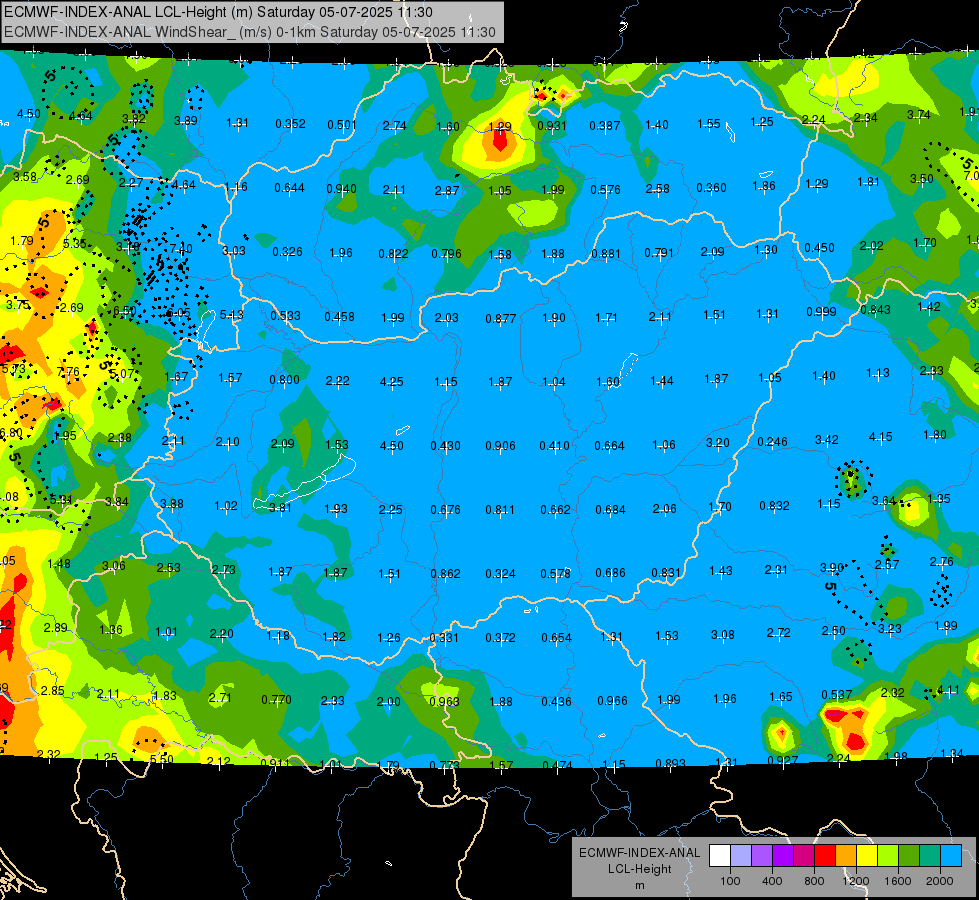Click the wind shear value 0.387
The image size is (979, 900).
coord(604,126)
